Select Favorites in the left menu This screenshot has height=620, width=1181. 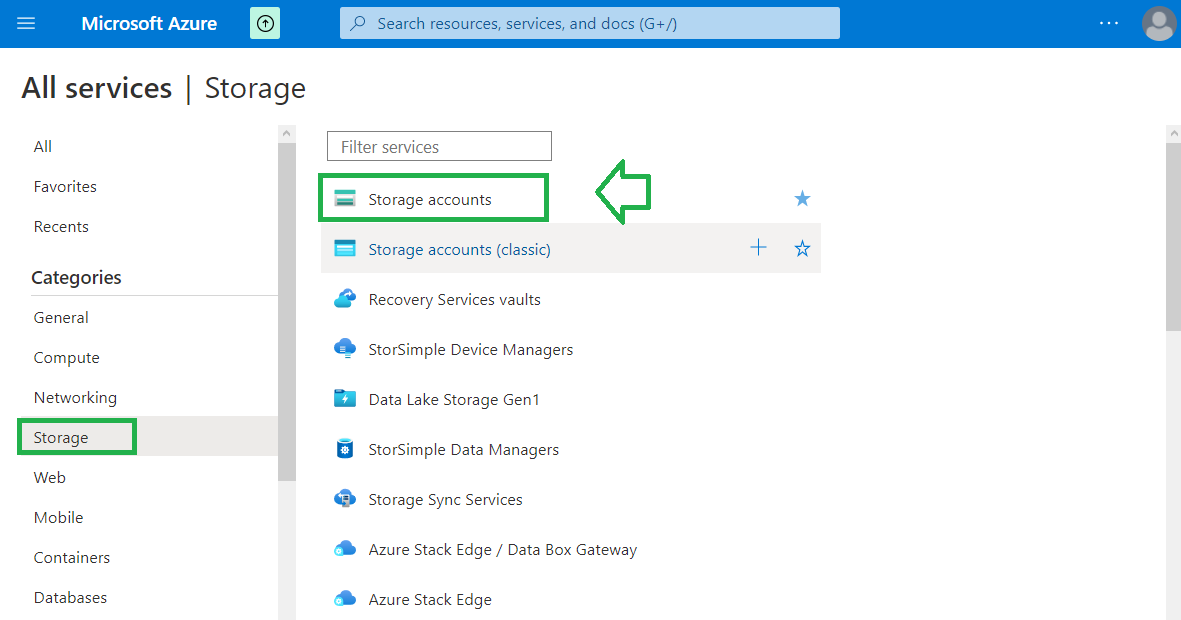tap(65, 186)
